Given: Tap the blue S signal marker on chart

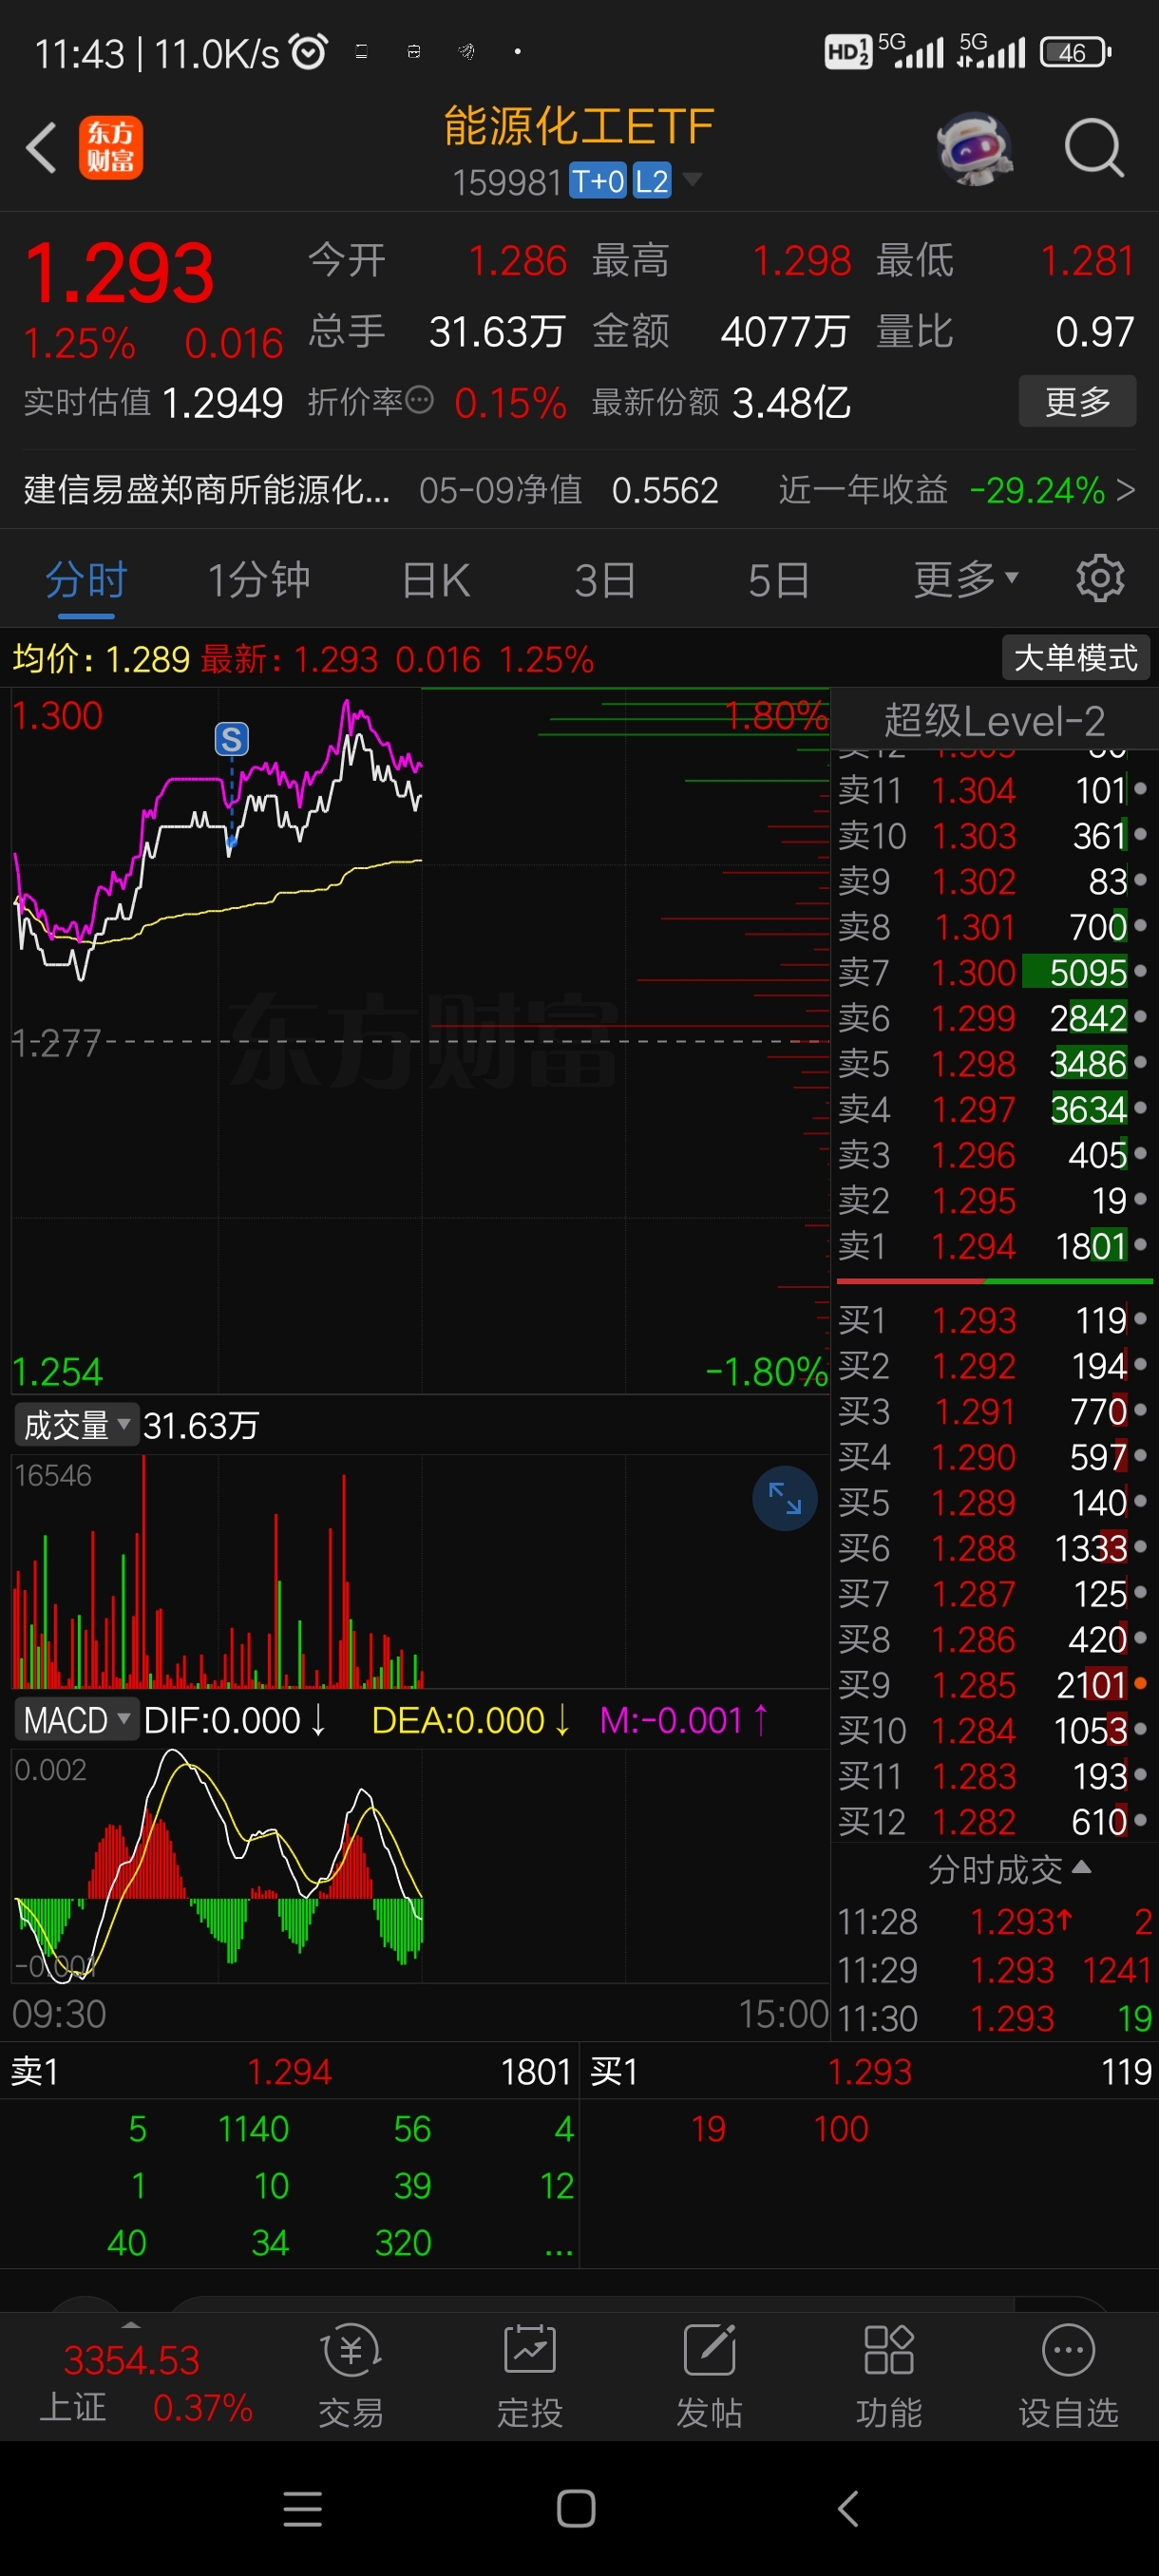Looking at the screenshot, I should click(232, 739).
